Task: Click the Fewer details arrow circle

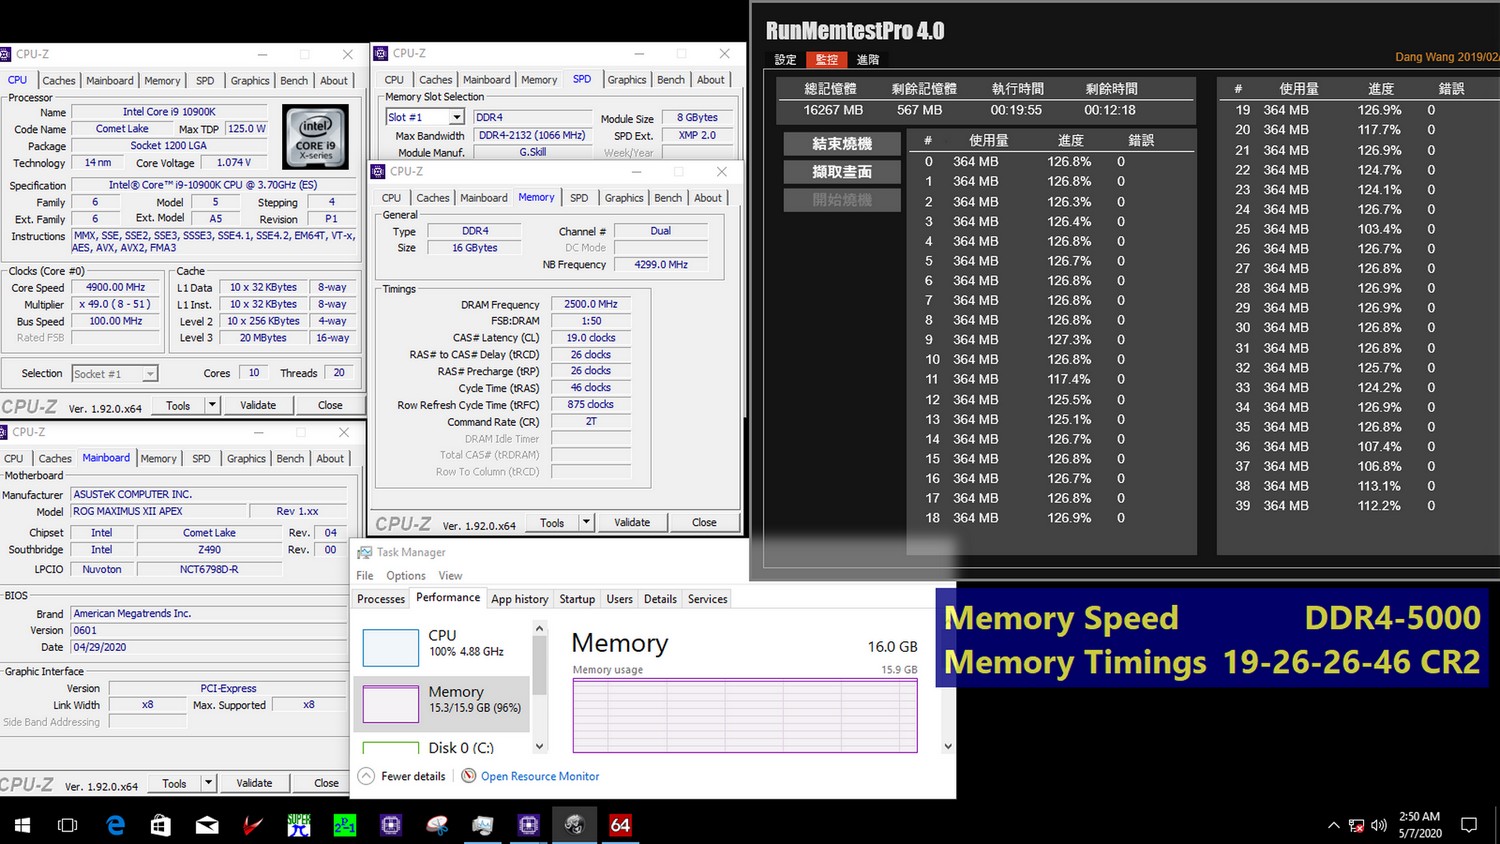Action: [366, 776]
